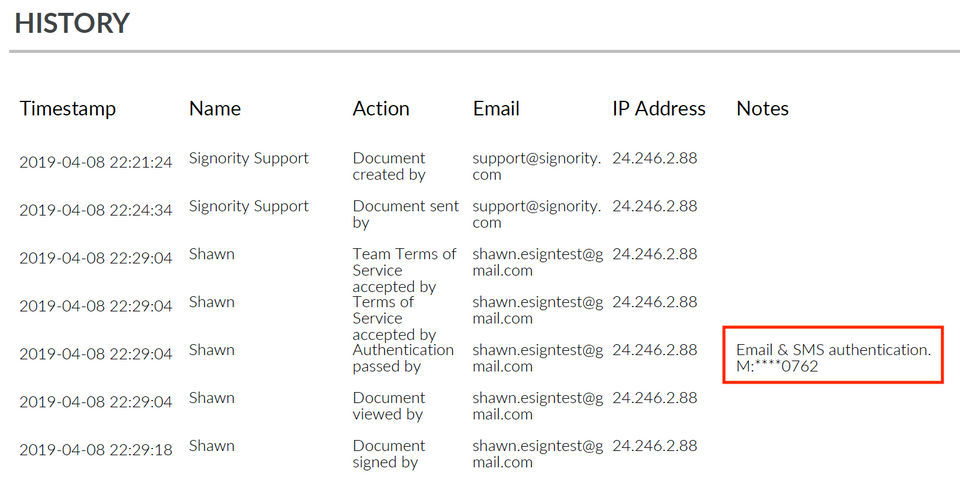Select the Name column header
This screenshot has height=482, width=960.
coord(215,109)
